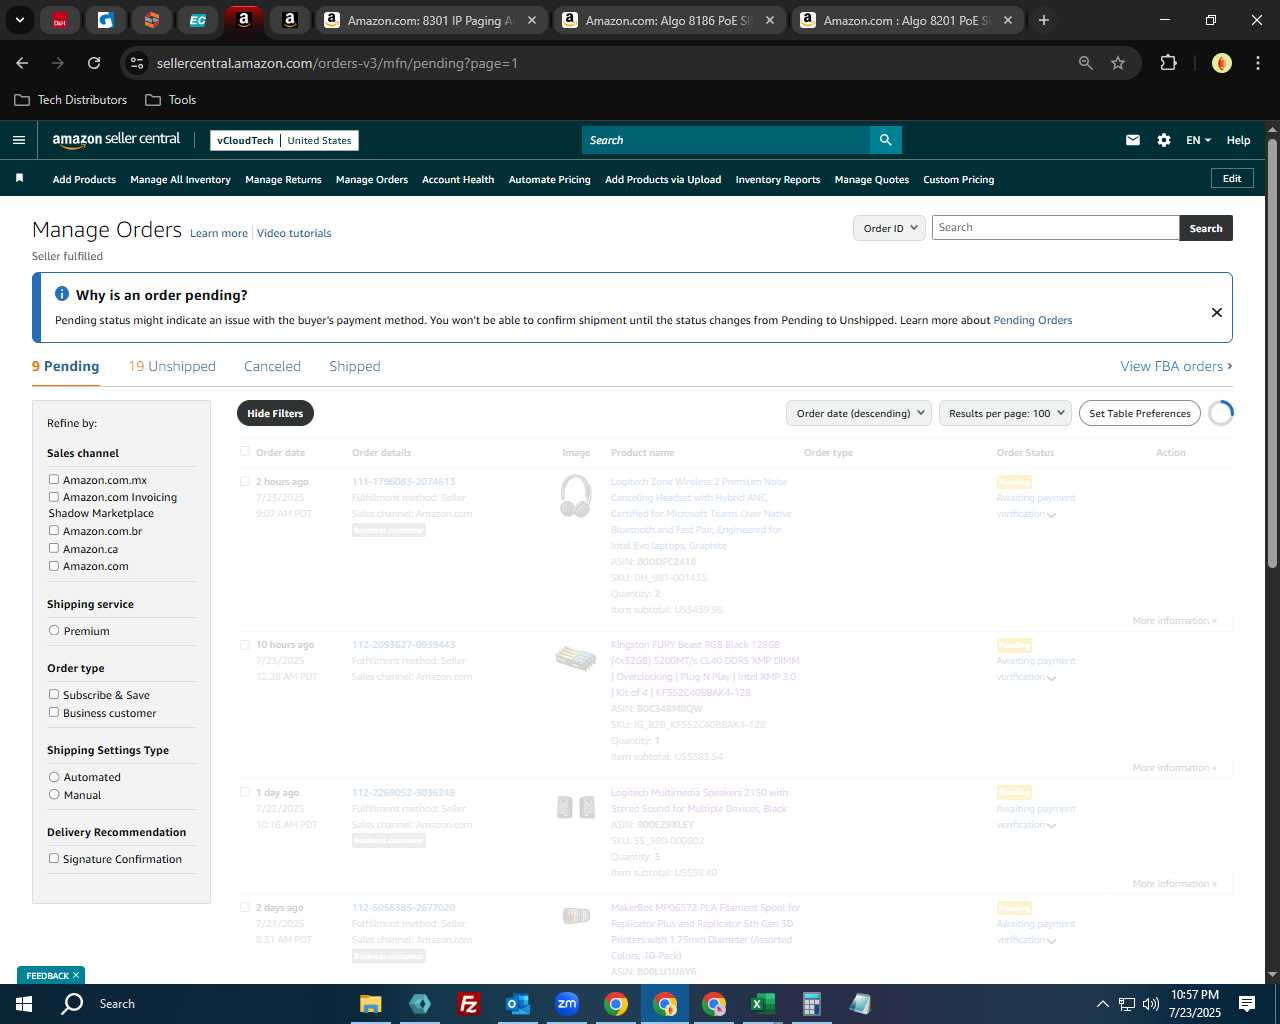Click the info icon in pending banner
The image size is (1280, 1024).
(62, 294)
